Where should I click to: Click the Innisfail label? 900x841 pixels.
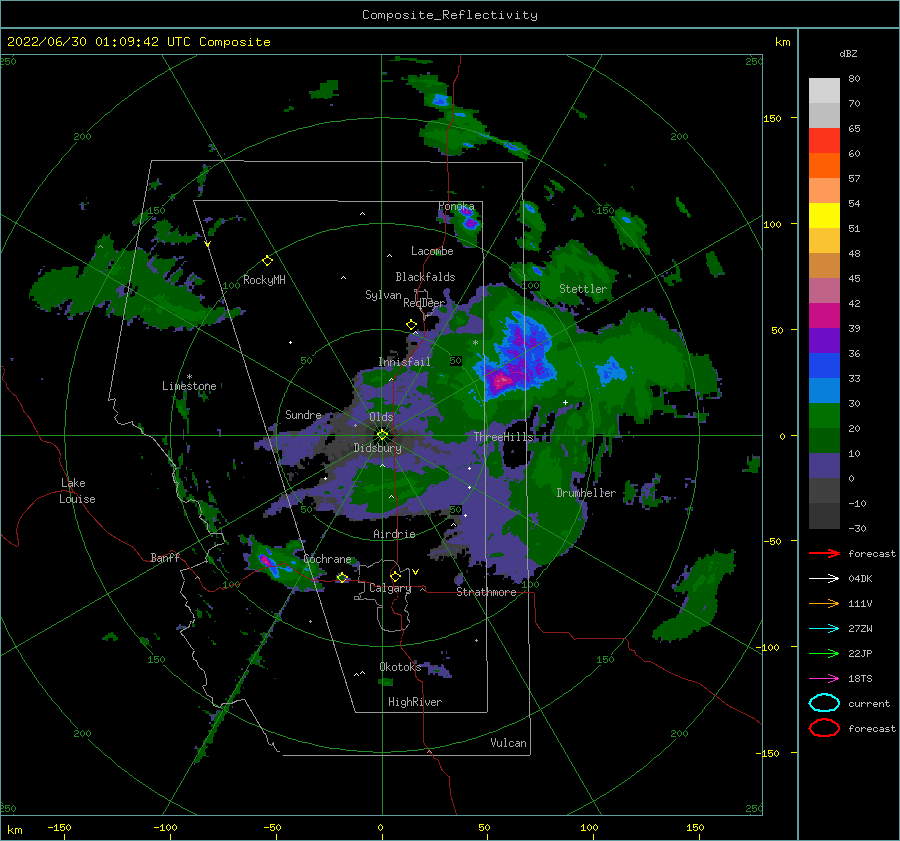point(404,362)
